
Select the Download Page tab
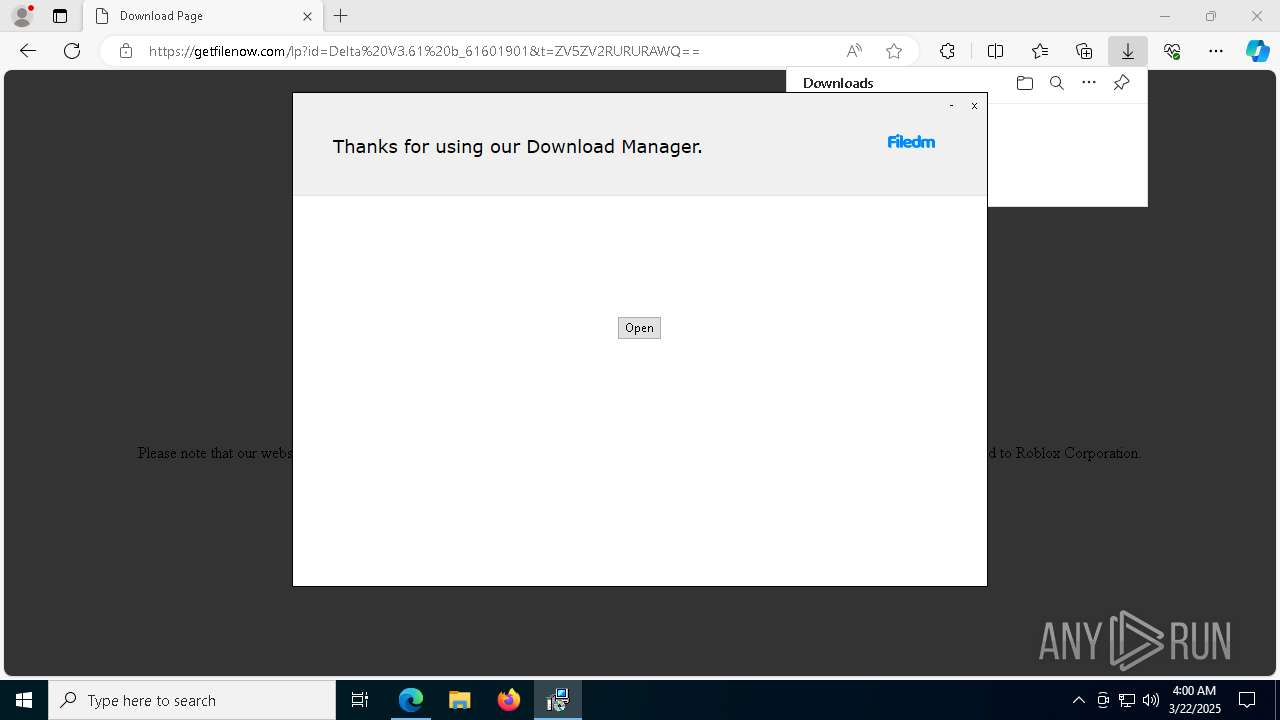(x=203, y=16)
